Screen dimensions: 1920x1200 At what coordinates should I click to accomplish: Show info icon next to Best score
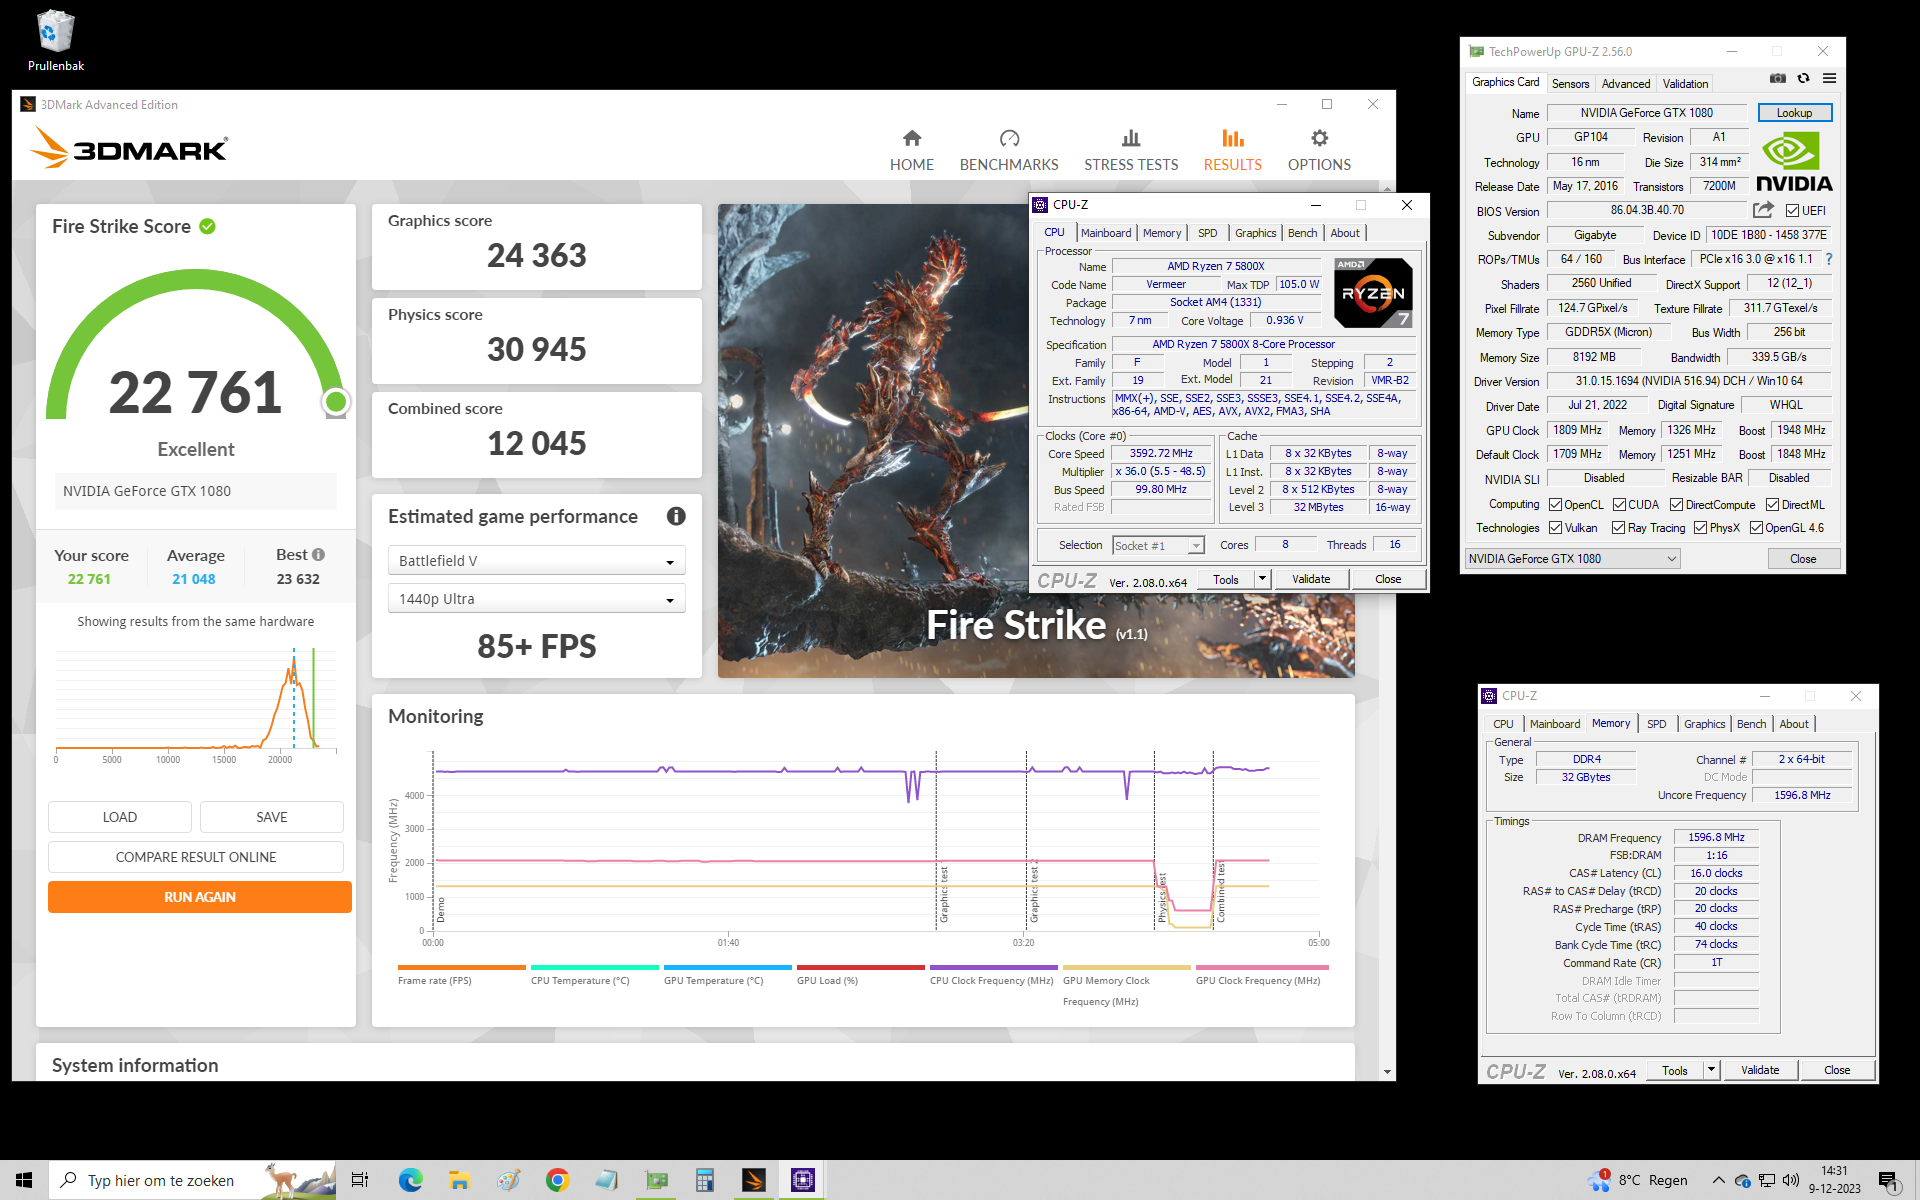point(318,554)
